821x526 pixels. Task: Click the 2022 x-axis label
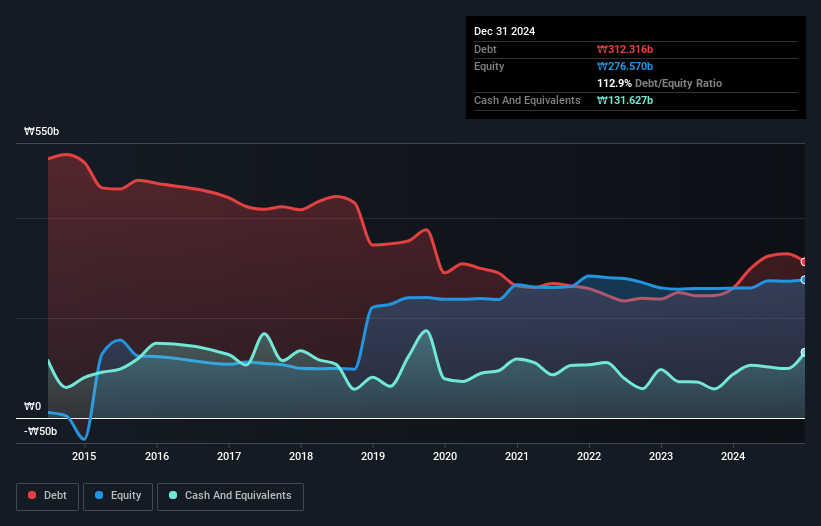pos(589,456)
